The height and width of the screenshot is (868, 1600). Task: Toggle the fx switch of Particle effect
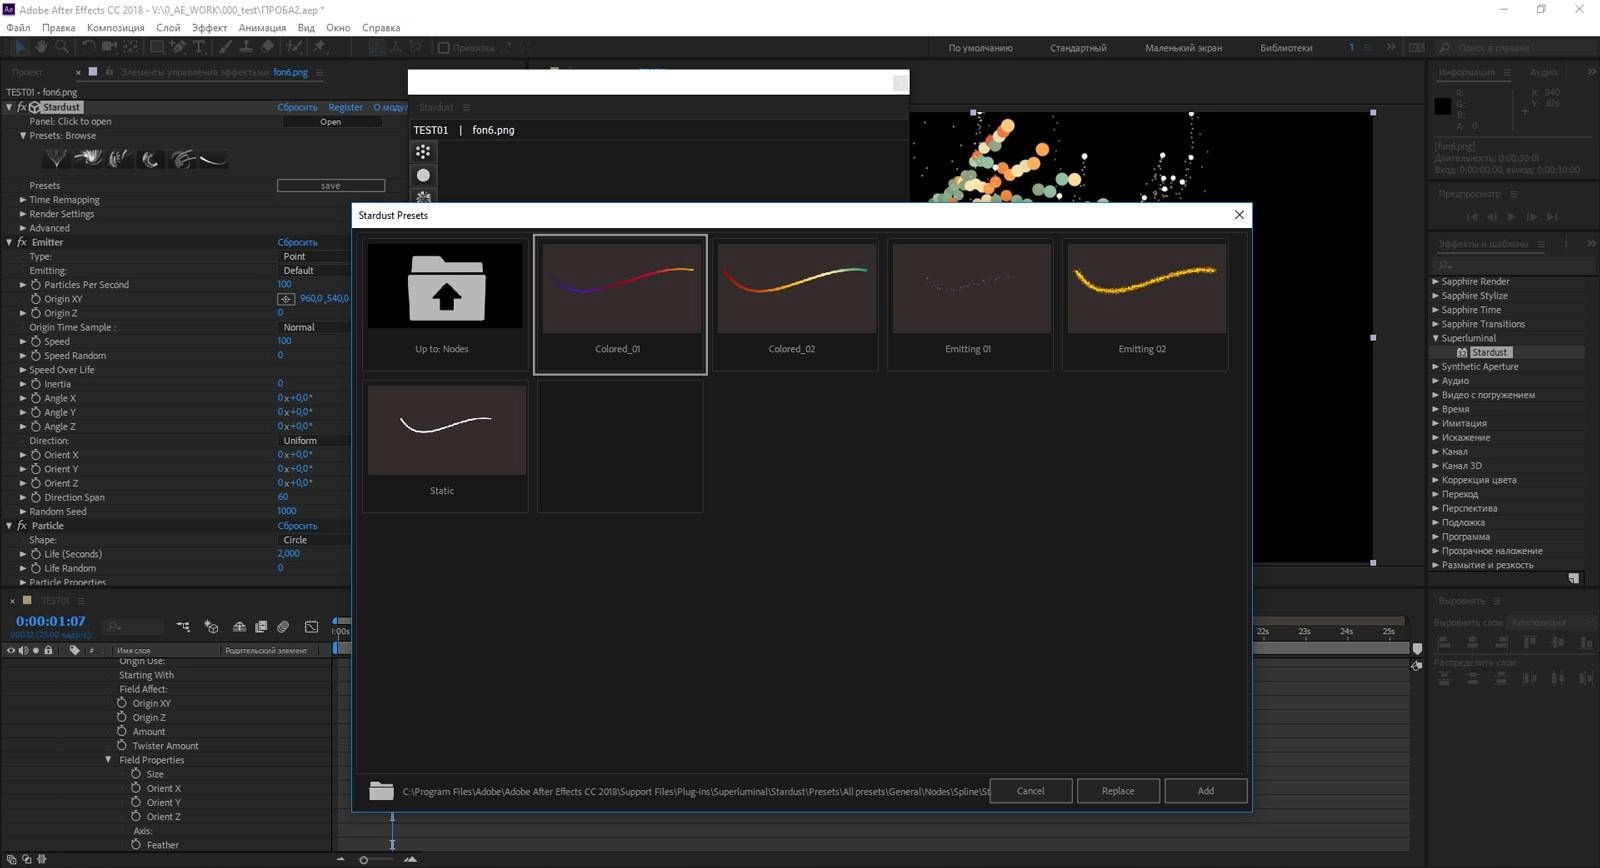21,525
